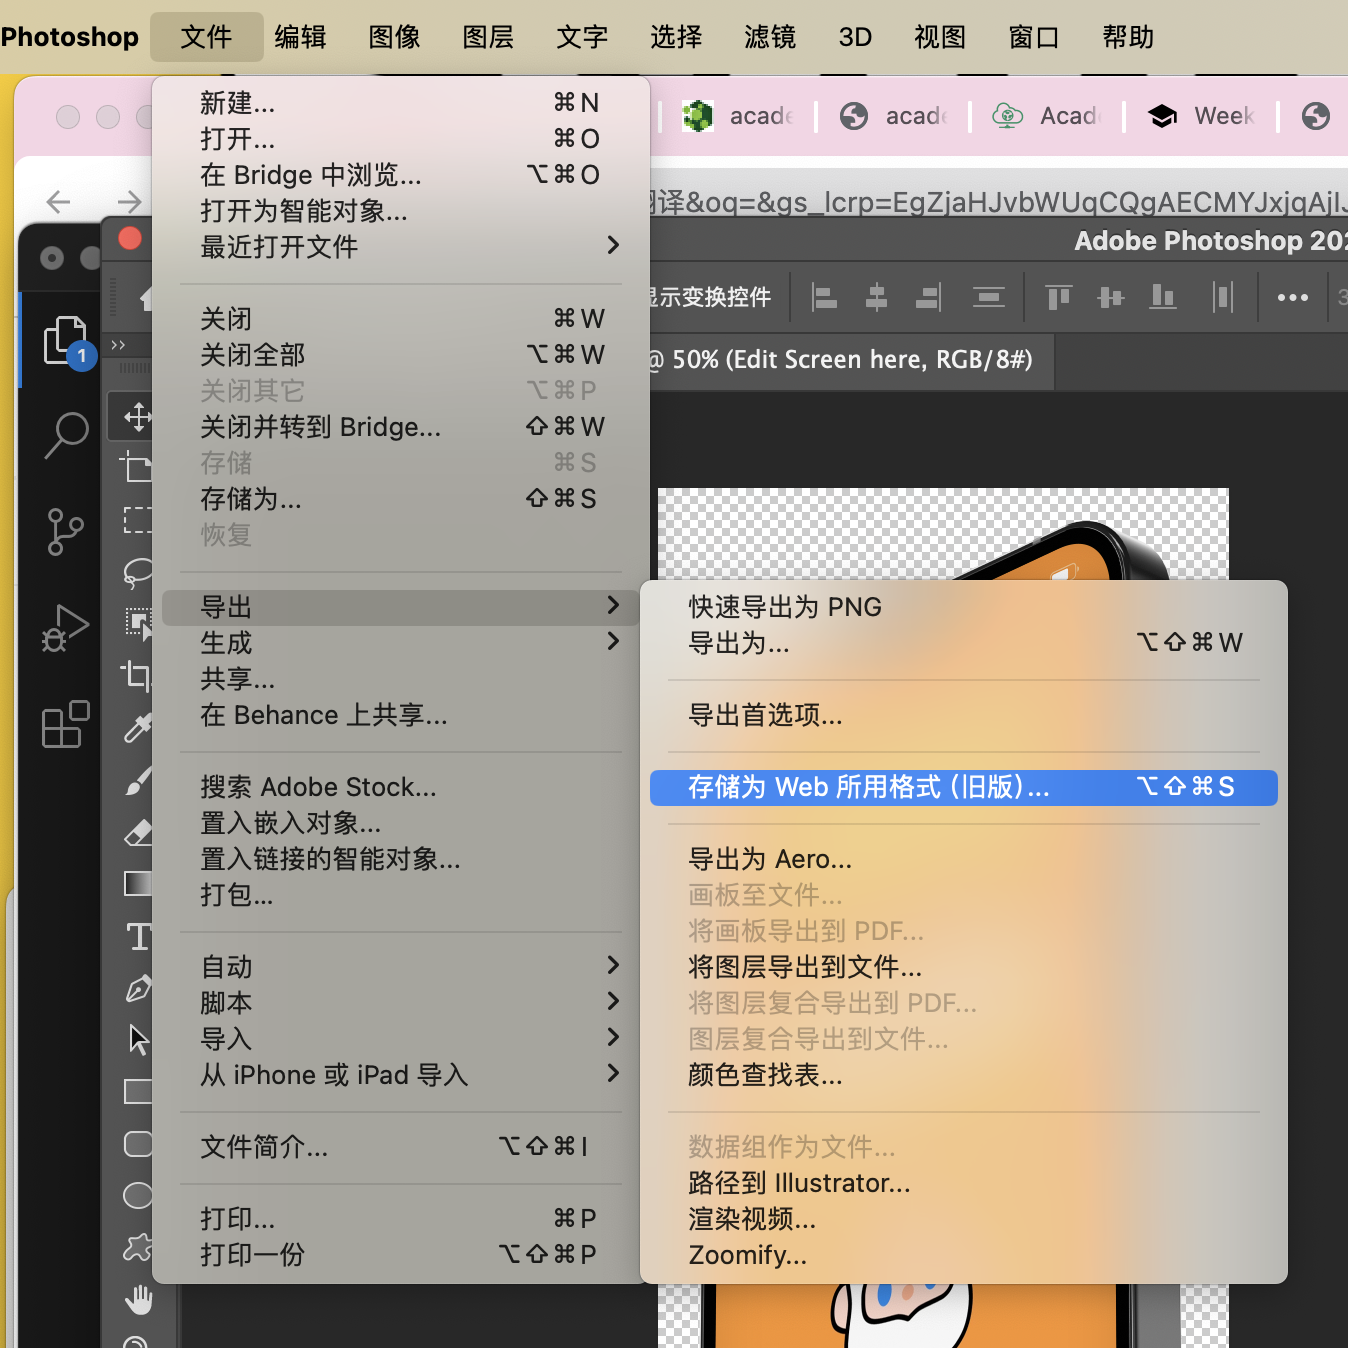
Task: Open the 滤镜 menu
Action: pos(770,37)
